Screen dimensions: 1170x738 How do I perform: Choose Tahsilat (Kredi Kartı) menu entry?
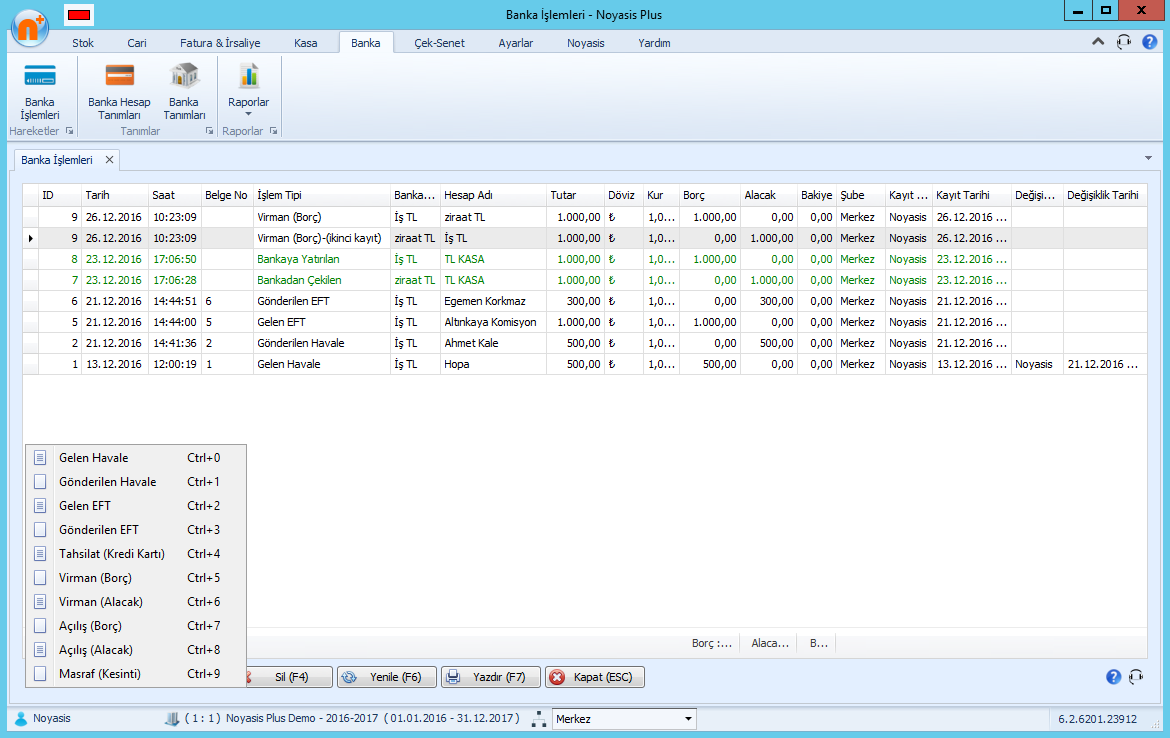pos(136,554)
